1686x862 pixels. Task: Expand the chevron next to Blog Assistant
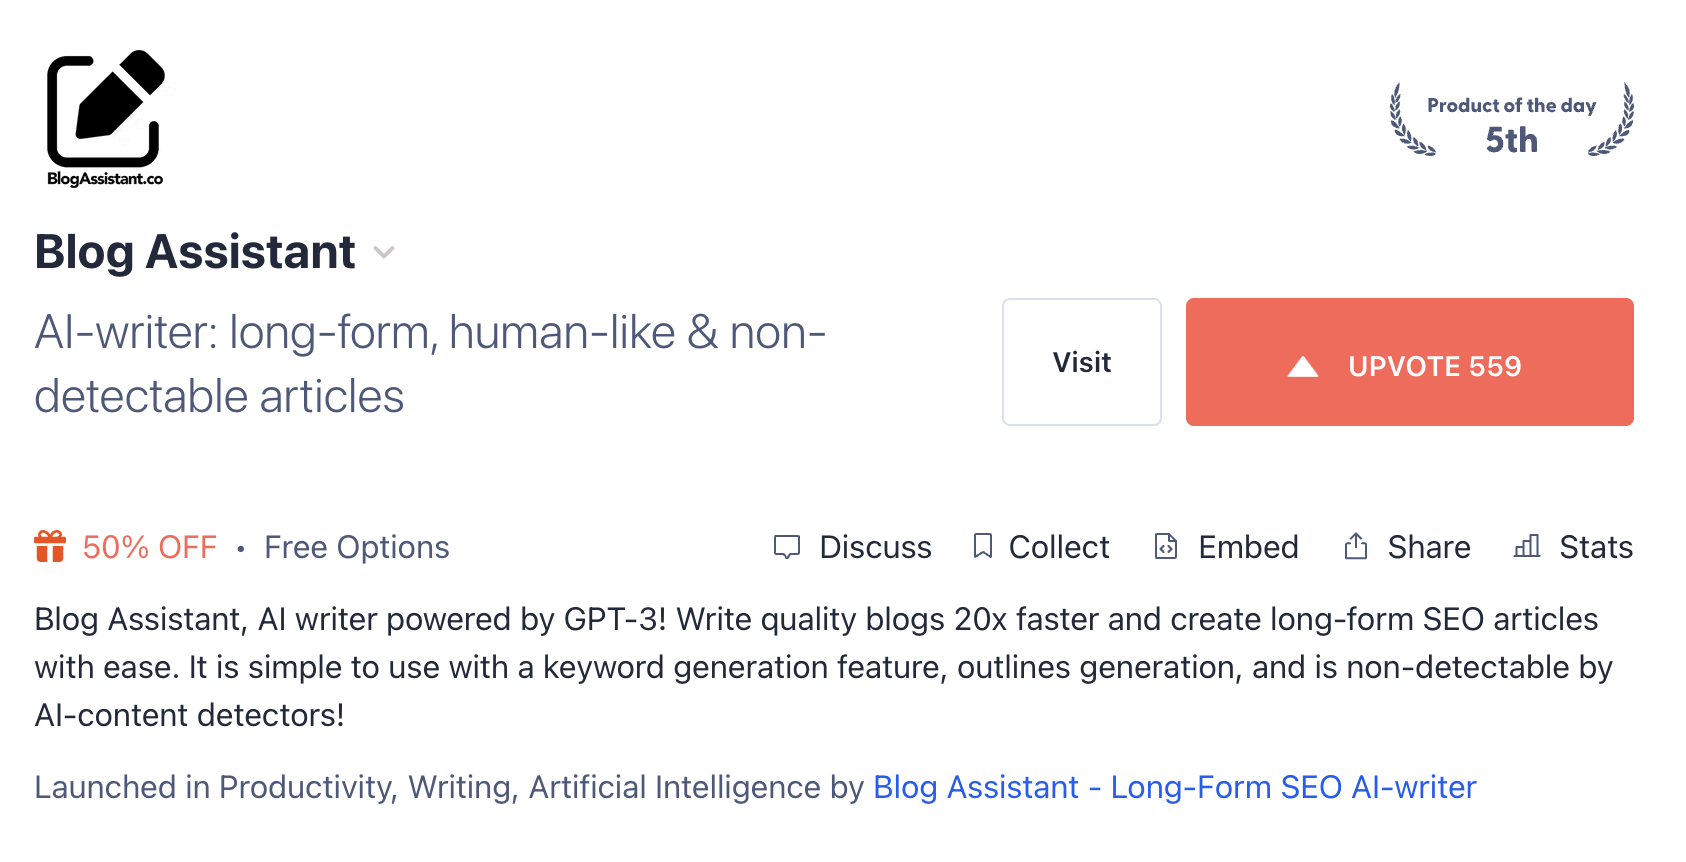tap(384, 253)
